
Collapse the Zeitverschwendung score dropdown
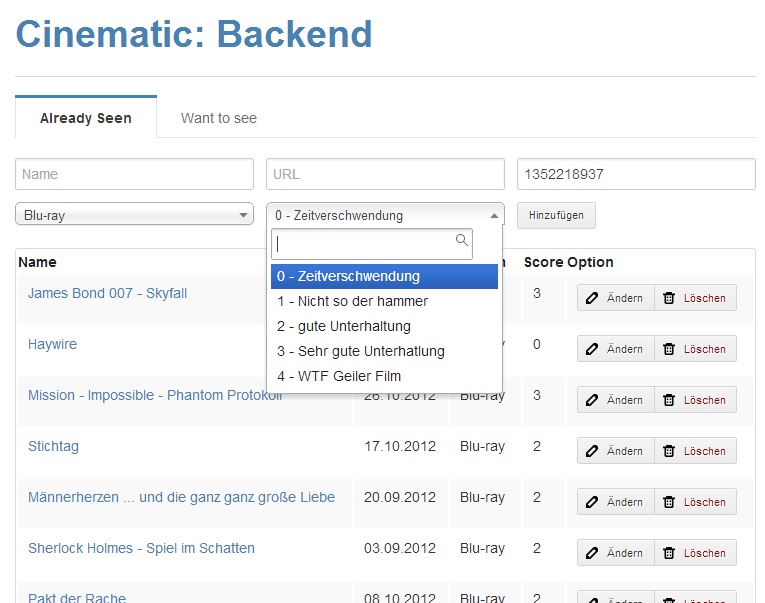(385, 215)
